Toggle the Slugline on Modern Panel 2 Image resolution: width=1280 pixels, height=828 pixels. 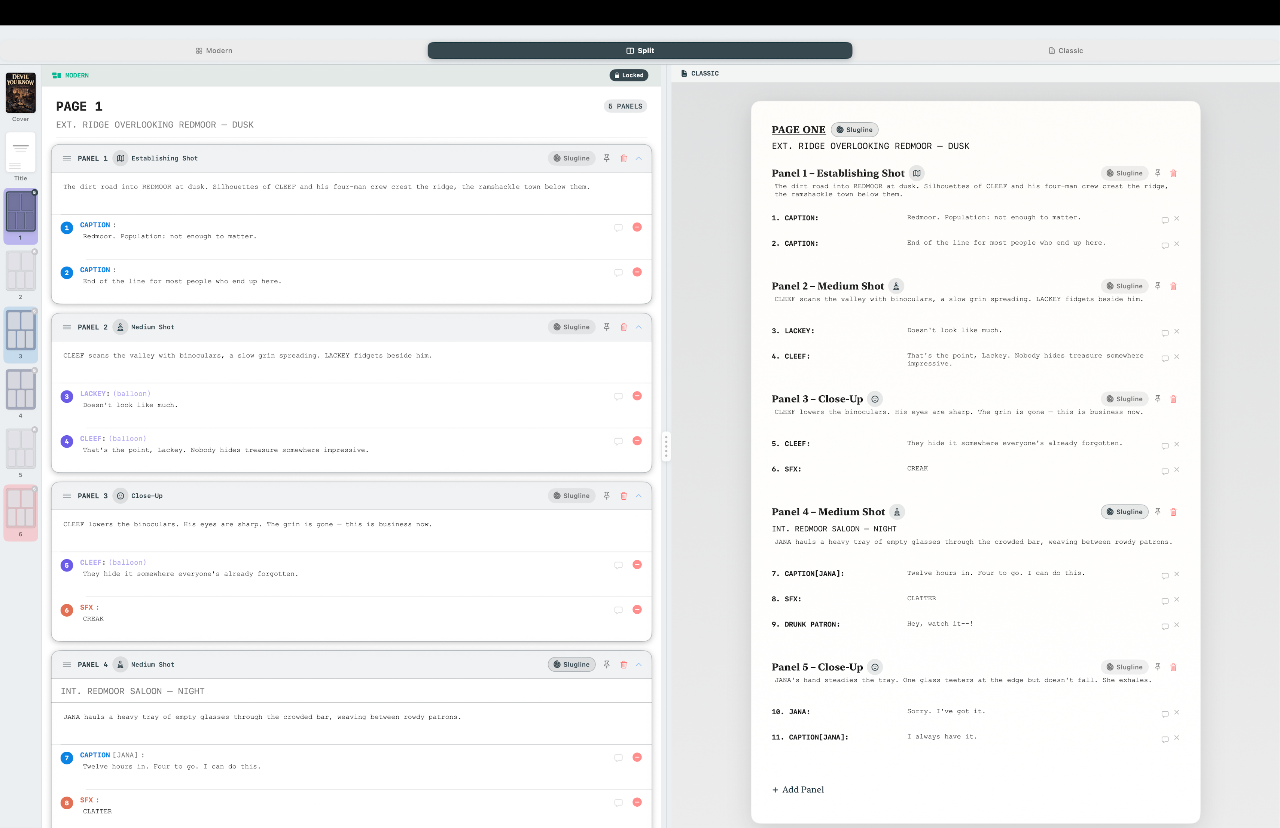[x=572, y=327]
